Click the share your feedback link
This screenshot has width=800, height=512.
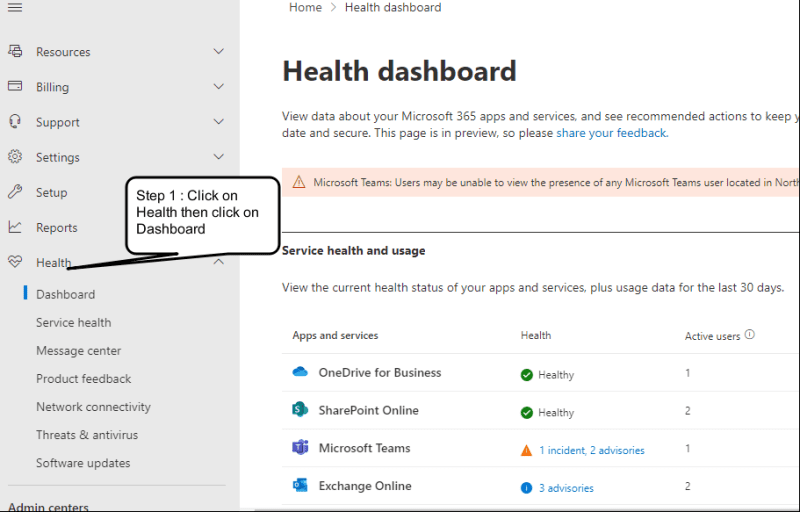pyautogui.click(x=611, y=133)
